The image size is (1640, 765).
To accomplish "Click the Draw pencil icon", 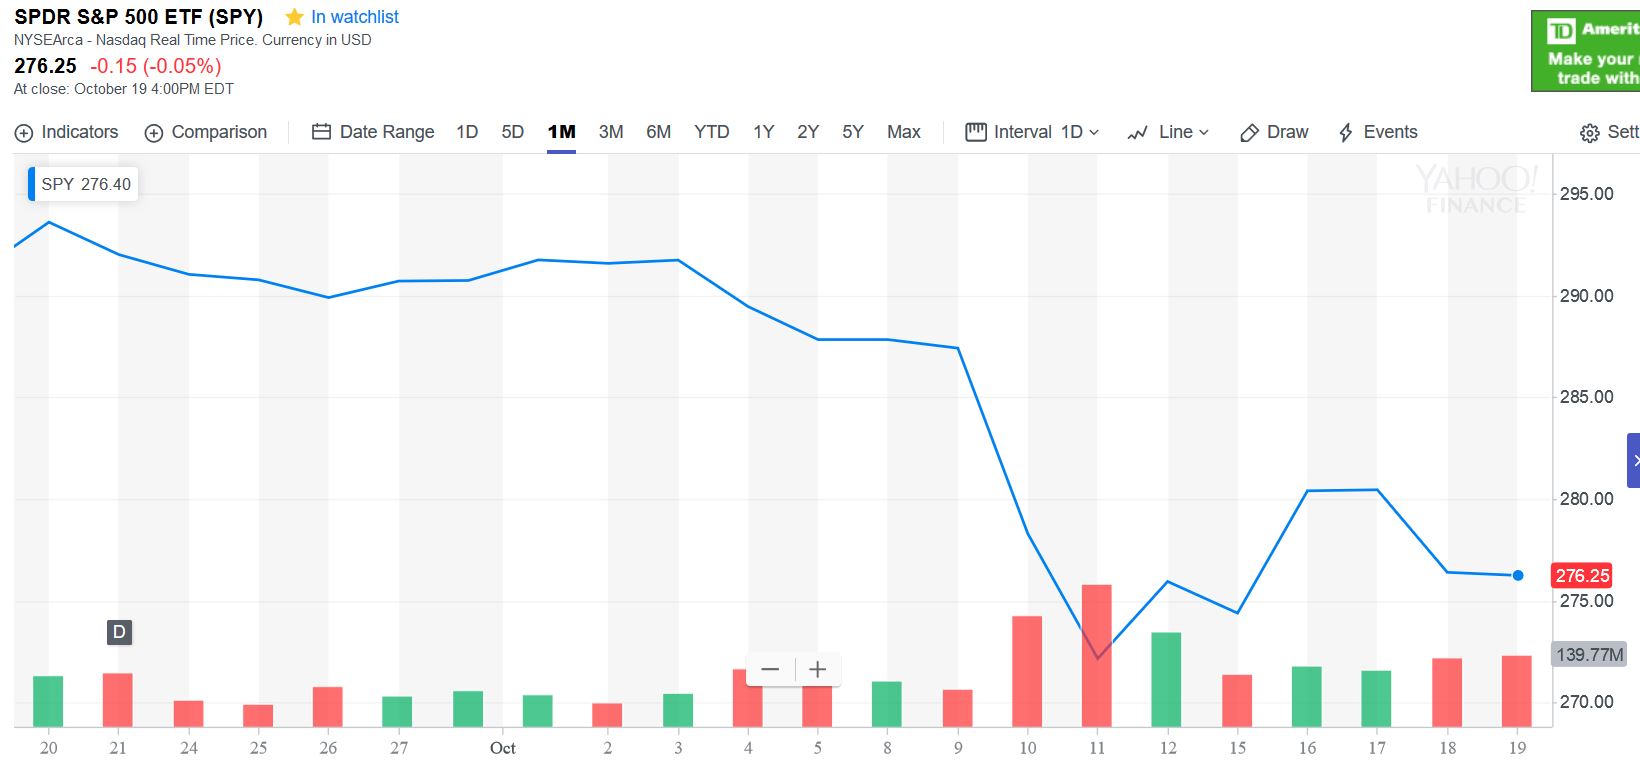I will (x=1248, y=133).
